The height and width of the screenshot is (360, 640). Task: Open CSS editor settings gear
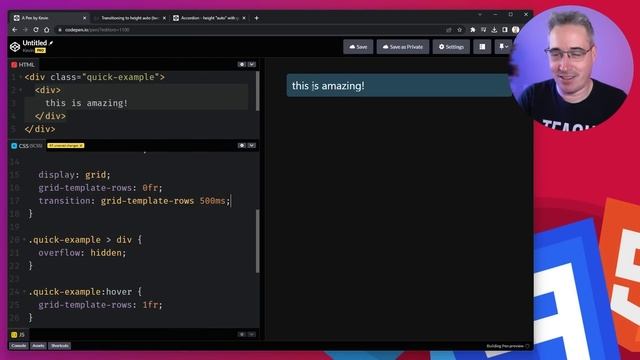click(242, 145)
